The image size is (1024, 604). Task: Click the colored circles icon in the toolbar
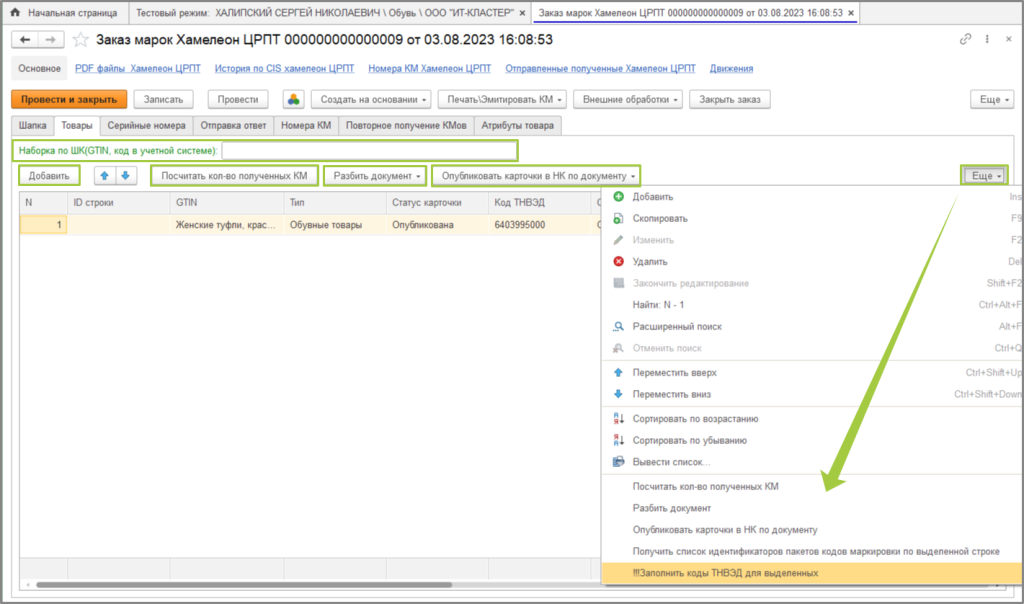293,99
